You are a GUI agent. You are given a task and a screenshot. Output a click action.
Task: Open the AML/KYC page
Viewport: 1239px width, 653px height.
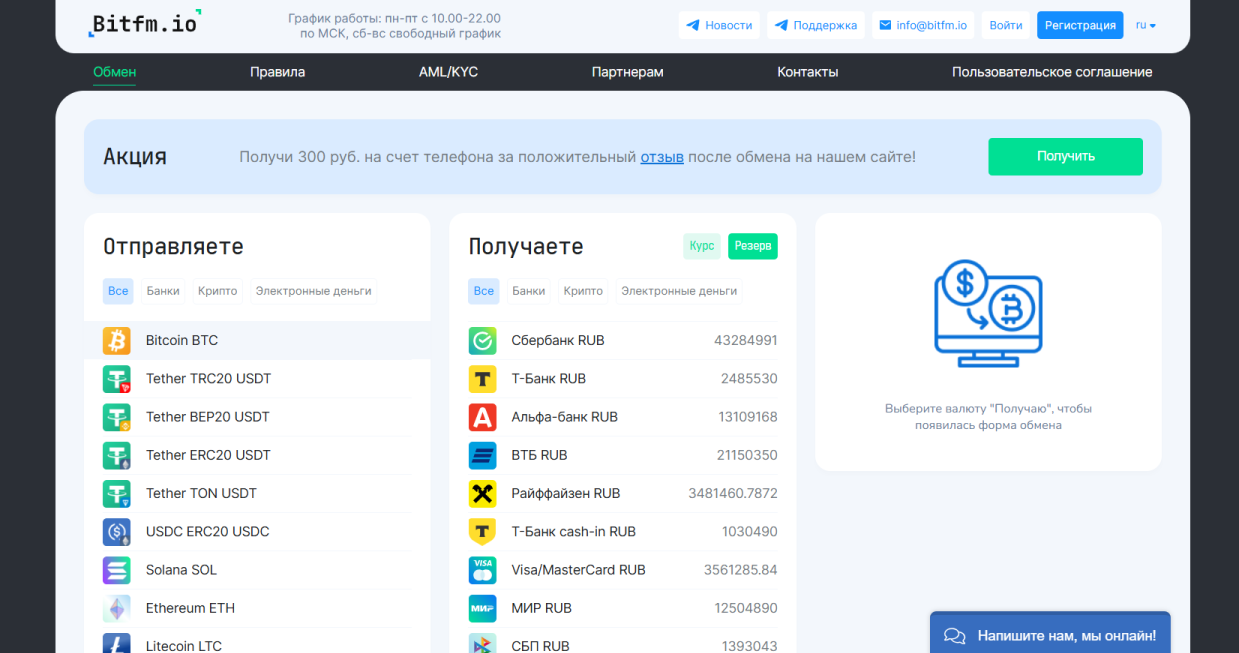pos(448,72)
